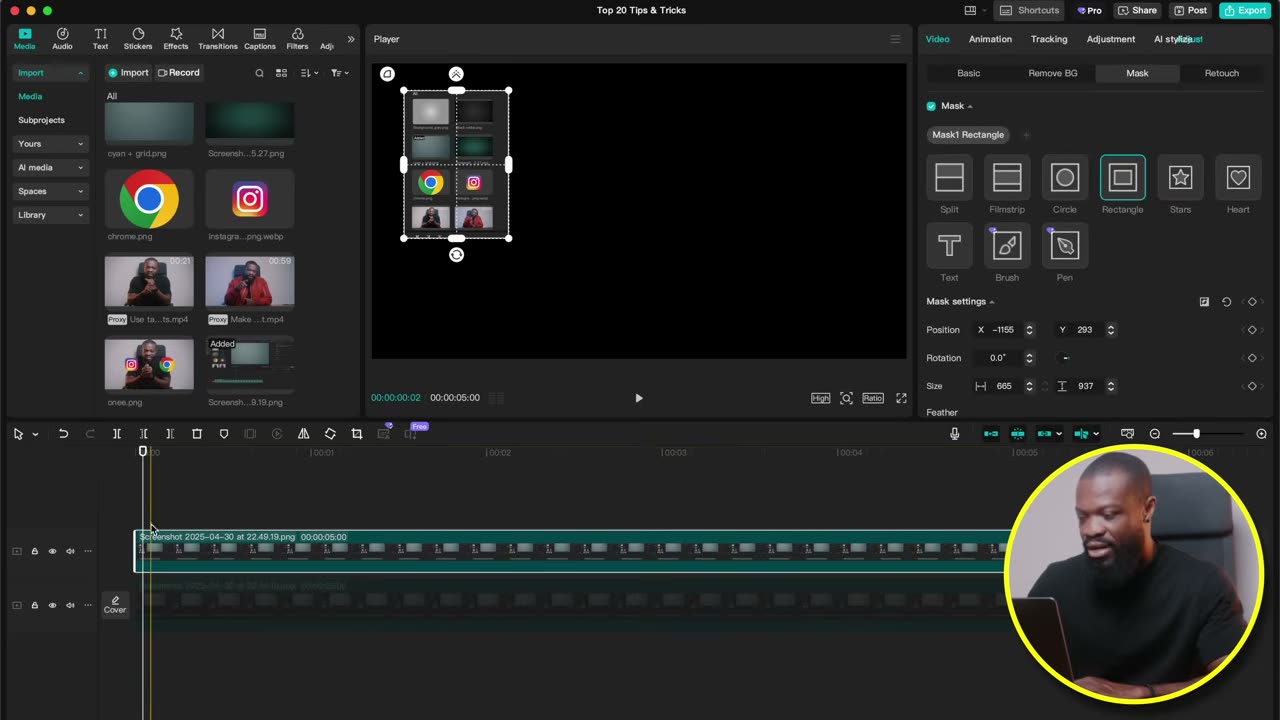Image resolution: width=1280 pixels, height=720 pixels.
Task: Open the Cover editor on the track
Action: [x=115, y=605]
